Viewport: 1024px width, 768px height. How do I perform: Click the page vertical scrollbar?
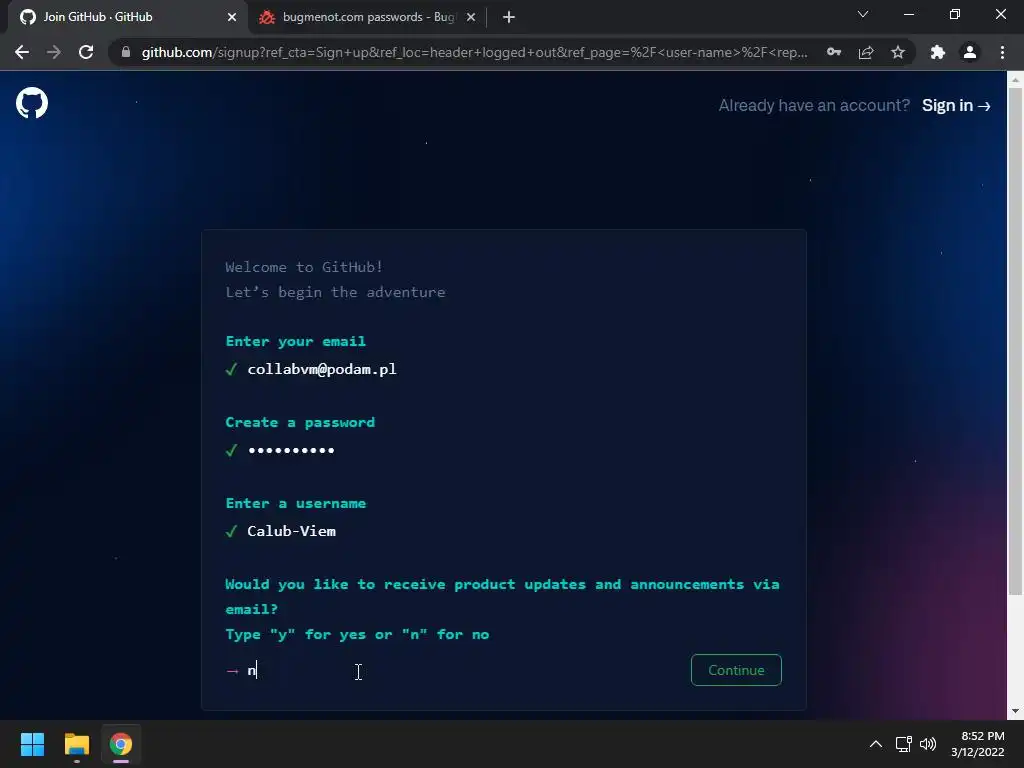(1015, 342)
